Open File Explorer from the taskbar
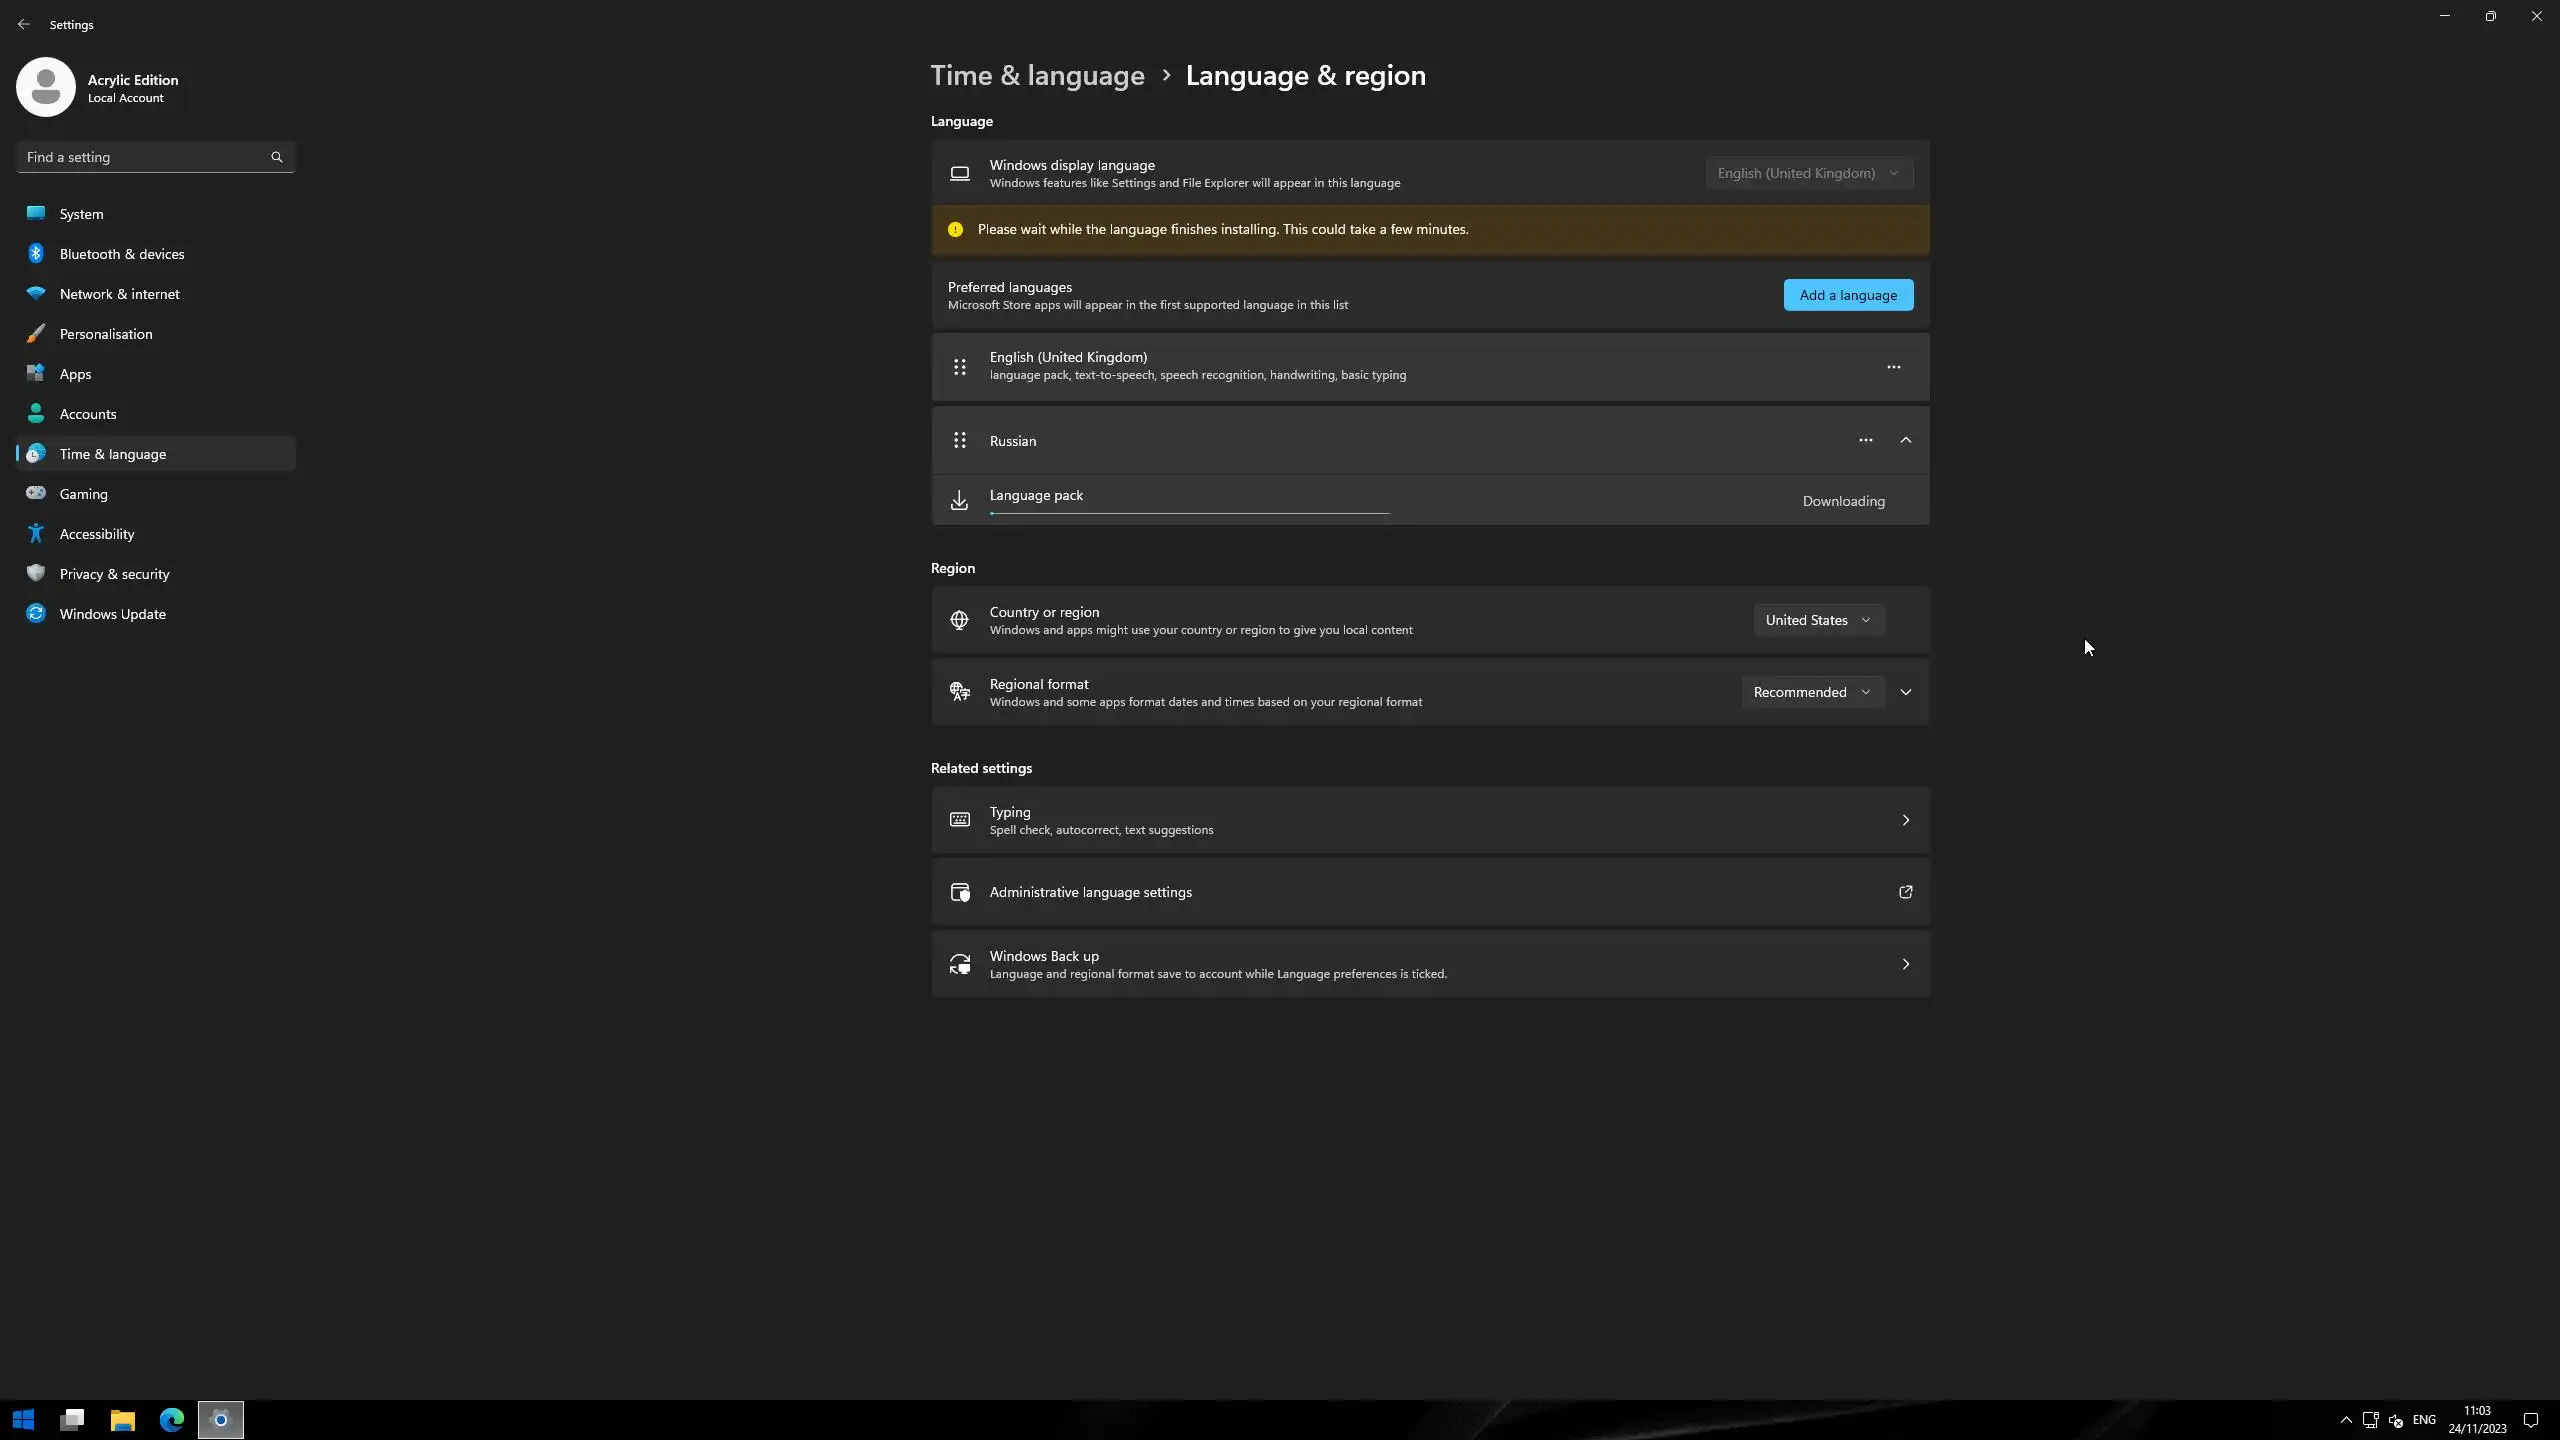Image resolution: width=2560 pixels, height=1440 pixels. click(x=122, y=1419)
